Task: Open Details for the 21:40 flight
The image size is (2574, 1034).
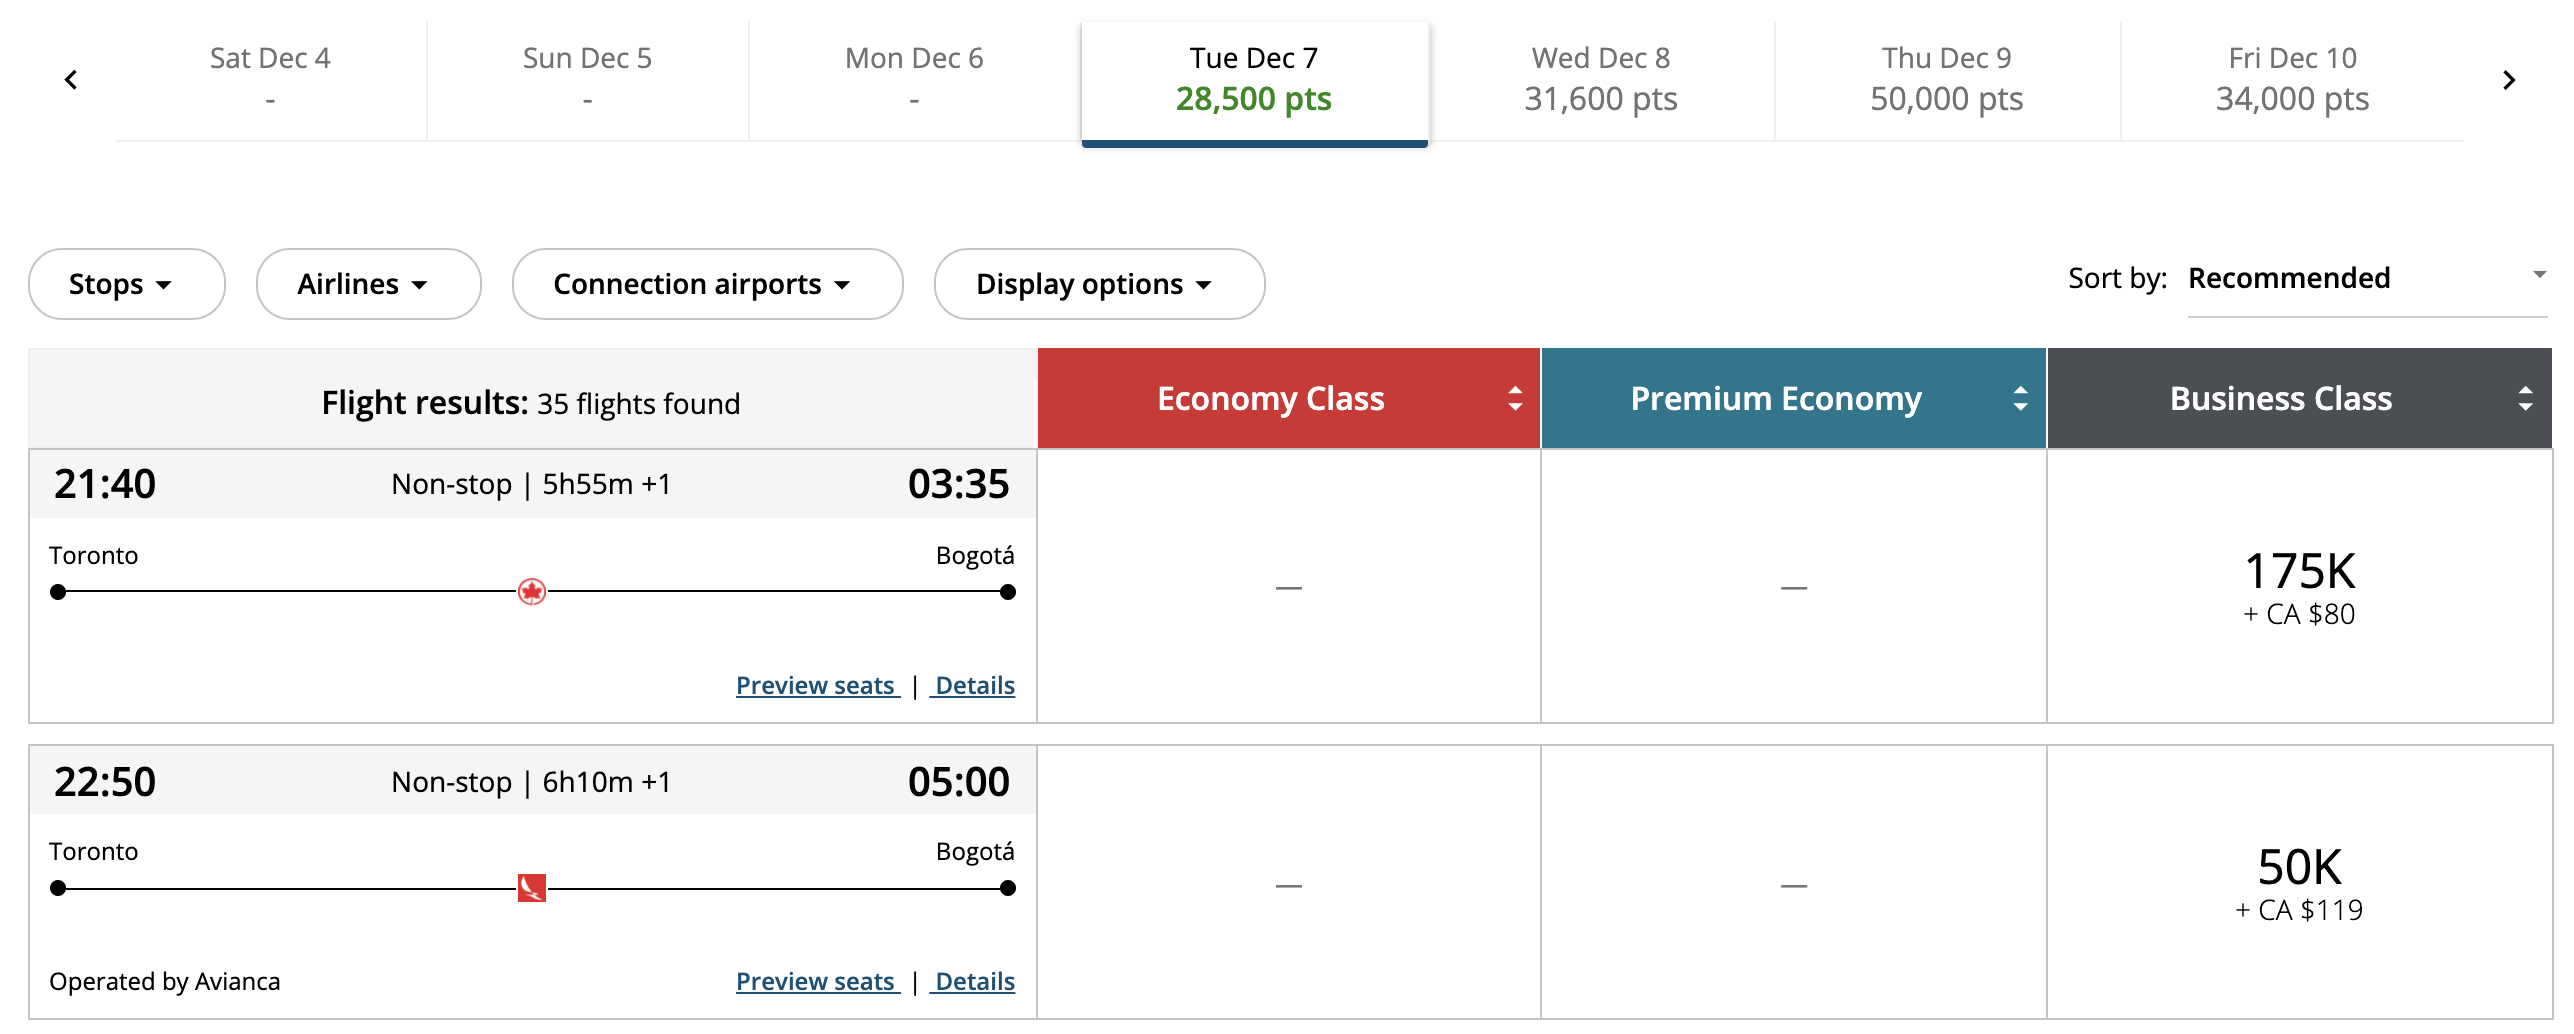Action: pyautogui.click(x=974, y=686)
